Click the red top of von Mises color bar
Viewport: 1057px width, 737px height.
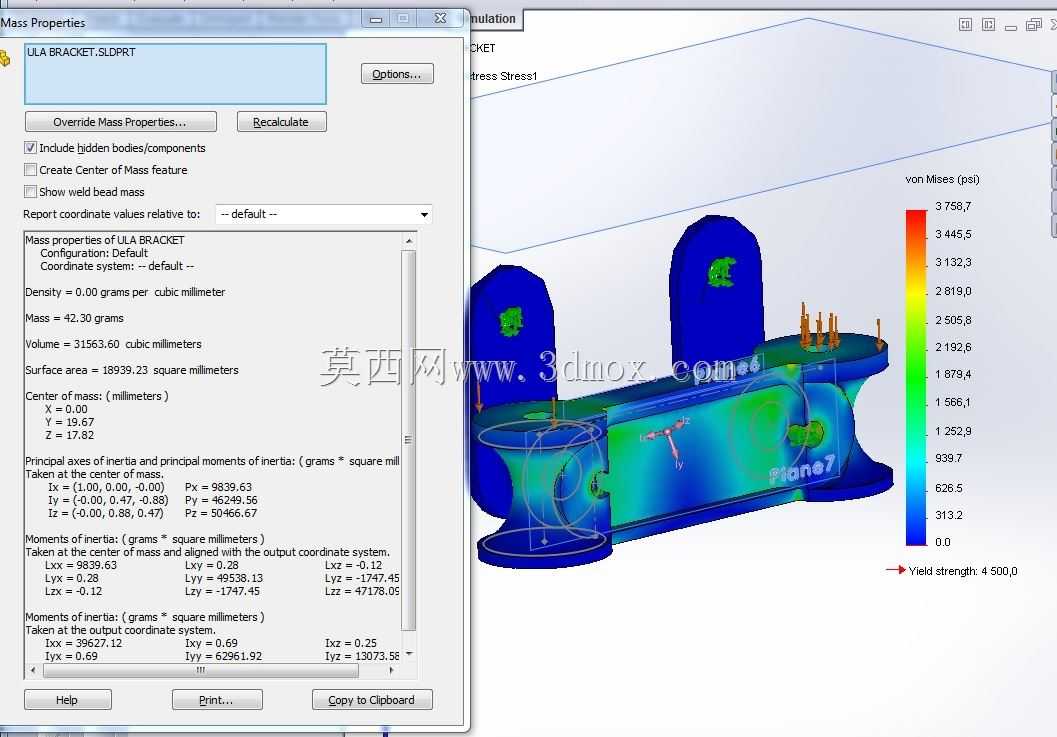coord(916,219)
